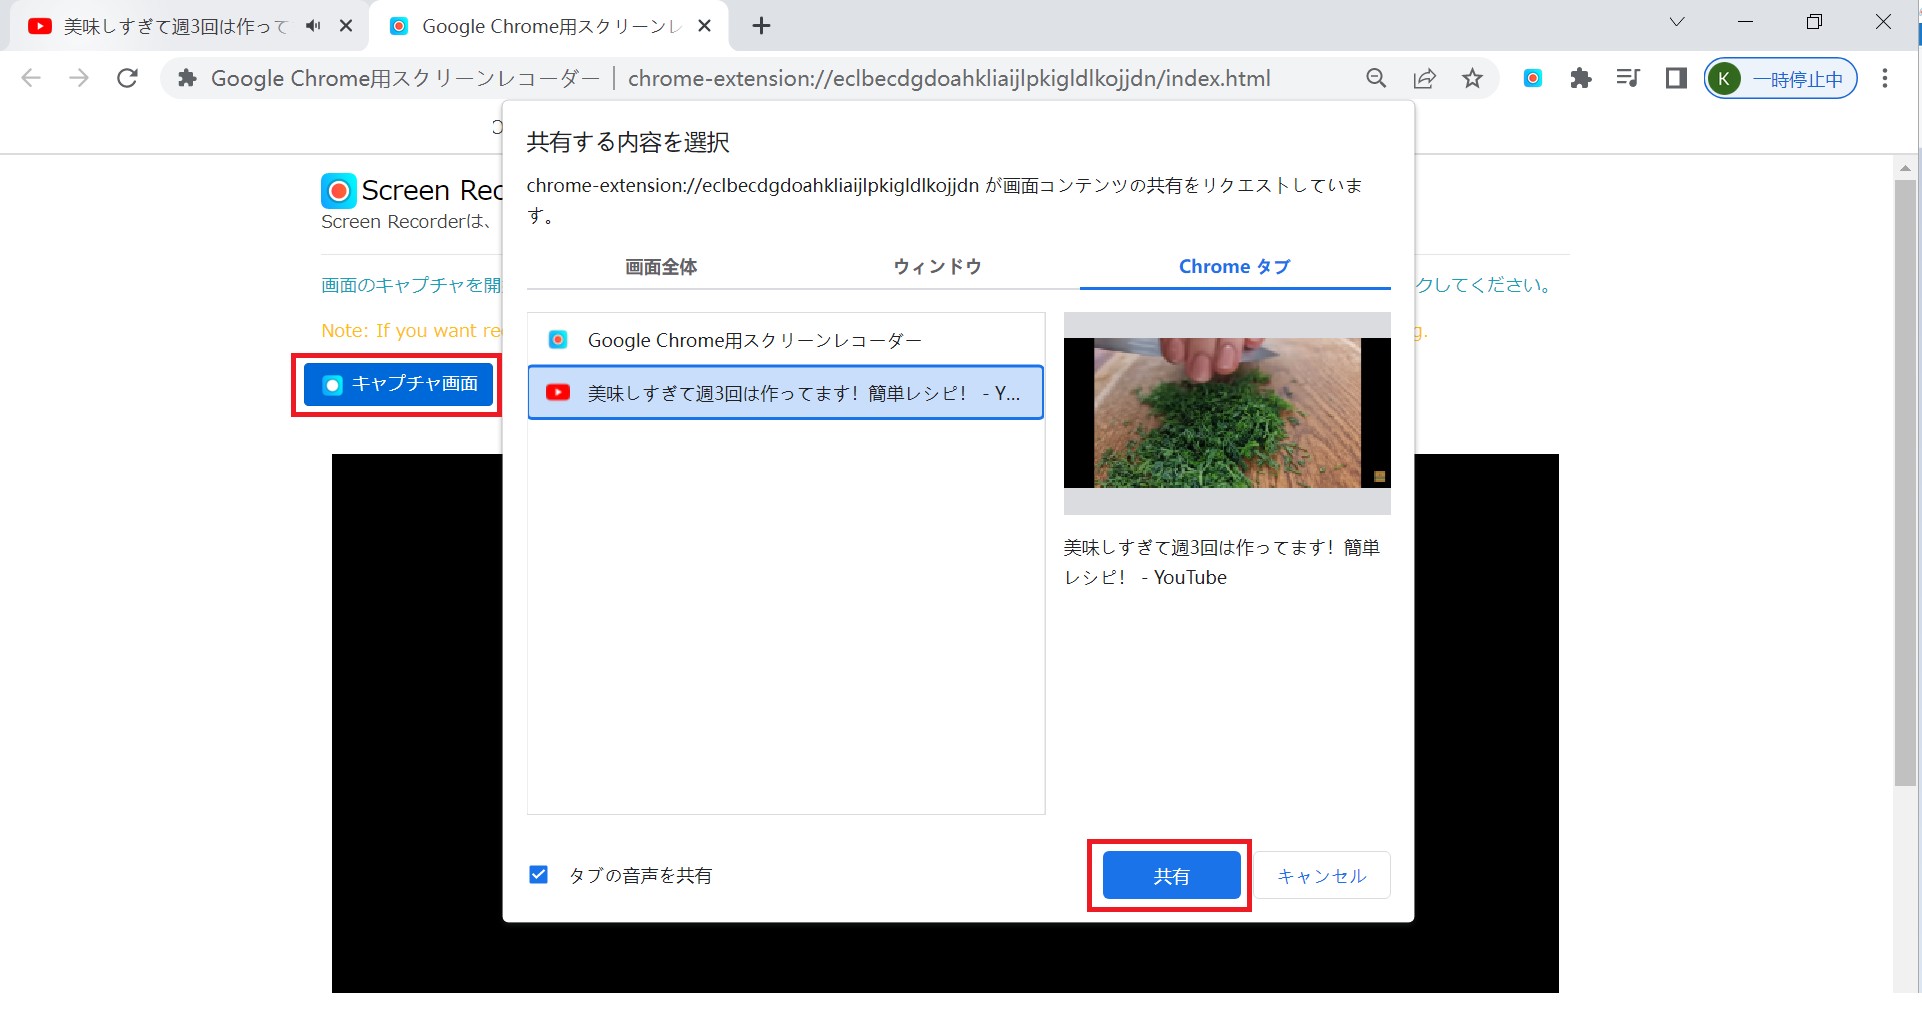Click the zoom magnifier icon in address bar
Image resolution: width=1922 pixels, height=1021 pixels.
(1376, 78)
